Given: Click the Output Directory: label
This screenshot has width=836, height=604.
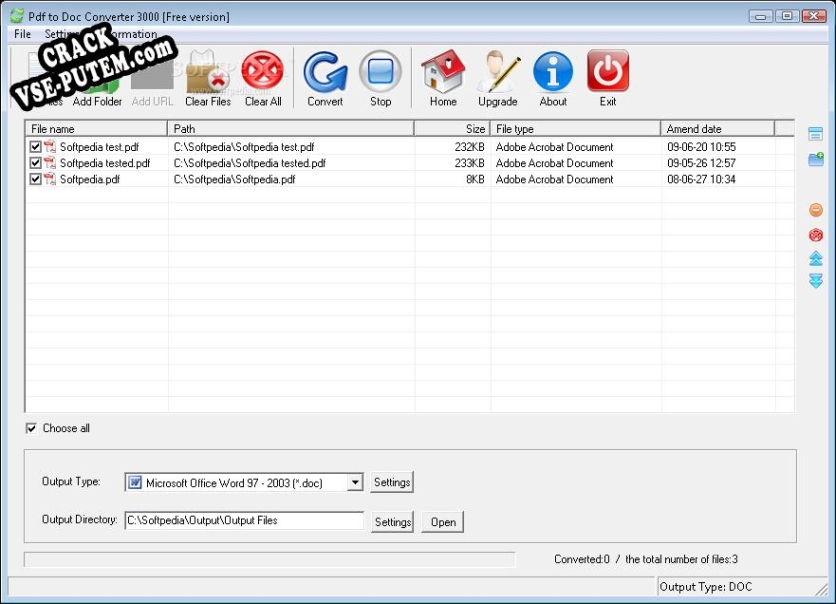Looking at the screenshot, I should coord(79,519).
